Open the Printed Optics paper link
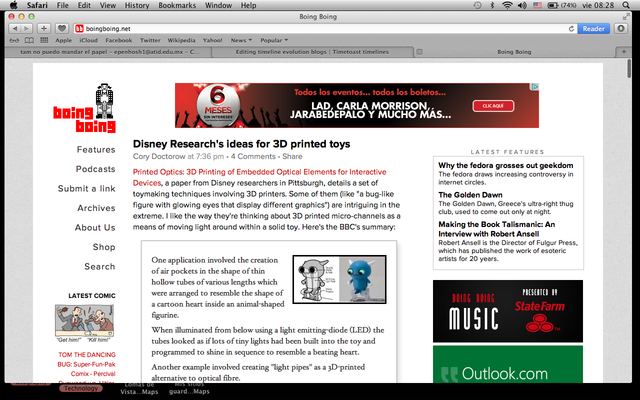640x400 pixels. [x=260, y=177]
